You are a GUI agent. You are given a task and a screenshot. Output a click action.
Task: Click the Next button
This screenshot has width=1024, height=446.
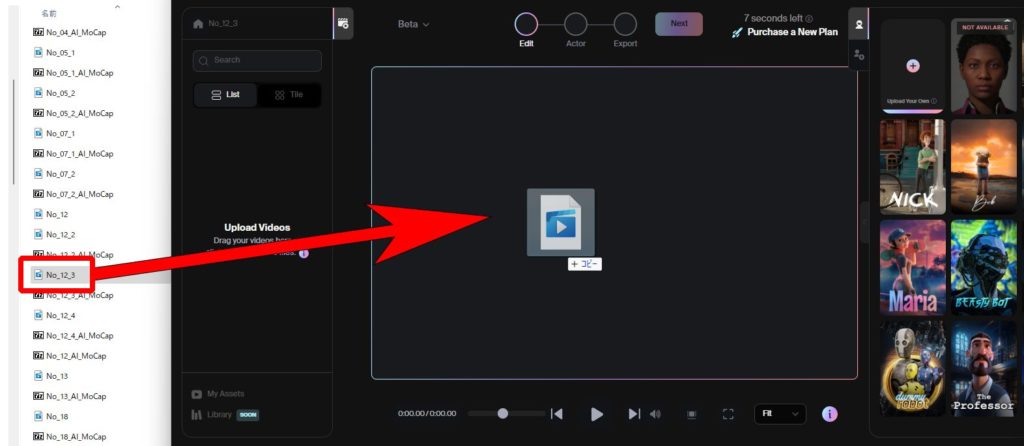(x=679, y=24)
